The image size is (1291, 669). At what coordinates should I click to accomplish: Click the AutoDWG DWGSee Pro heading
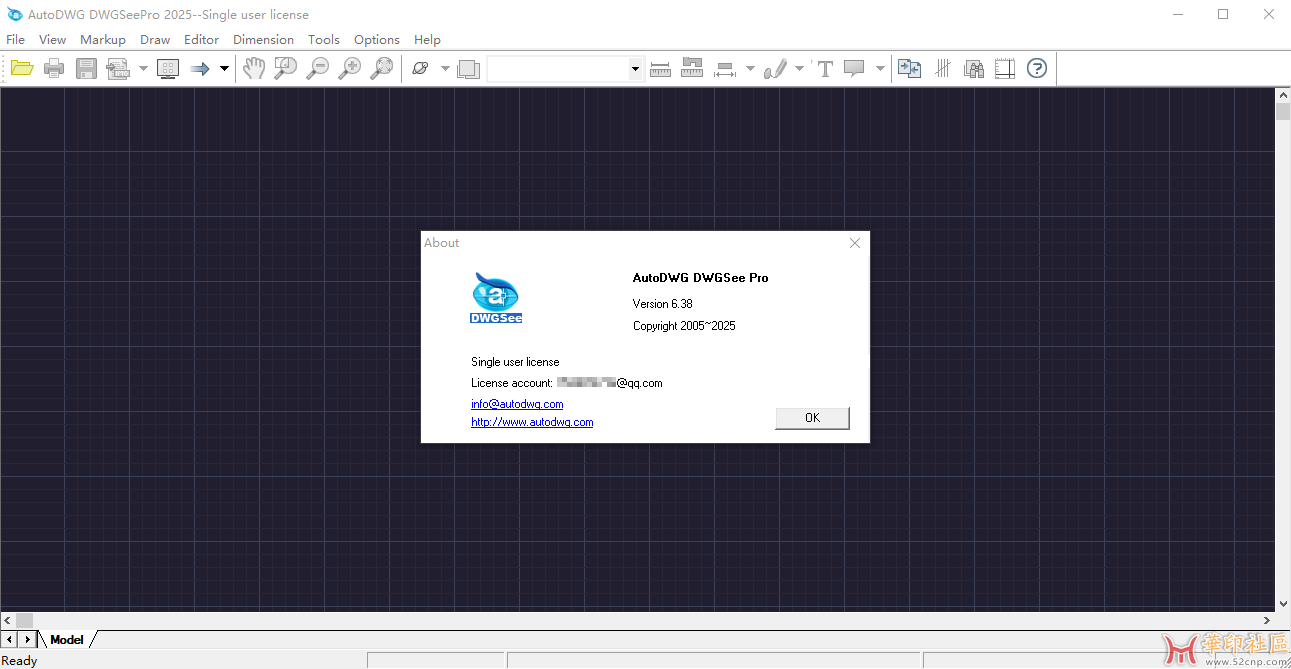pyautogui.click(x=701, y=278)
